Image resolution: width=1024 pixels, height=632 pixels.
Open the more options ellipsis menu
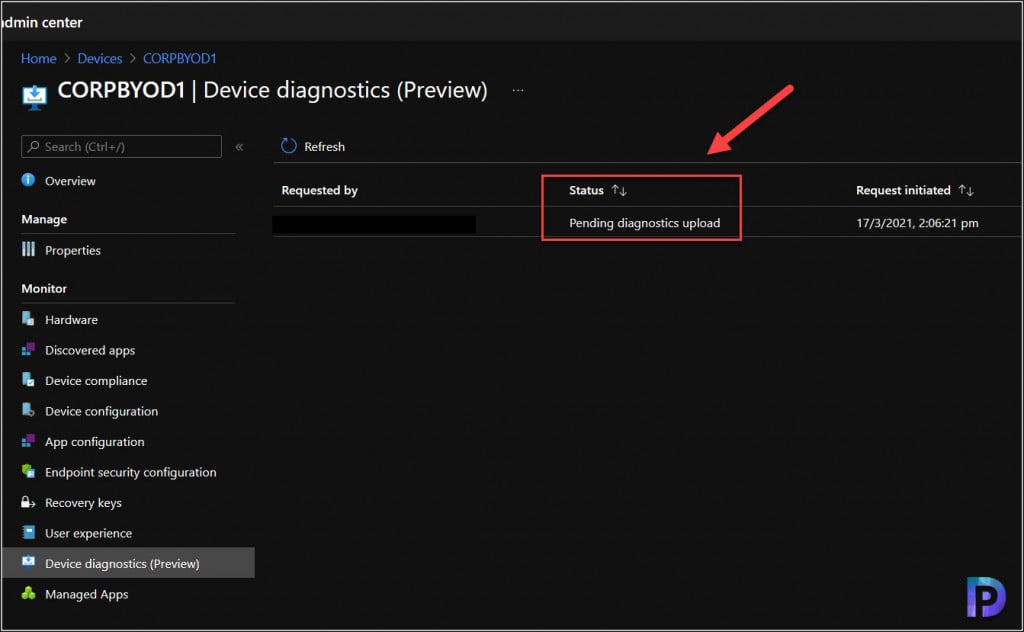click(518, 90)
